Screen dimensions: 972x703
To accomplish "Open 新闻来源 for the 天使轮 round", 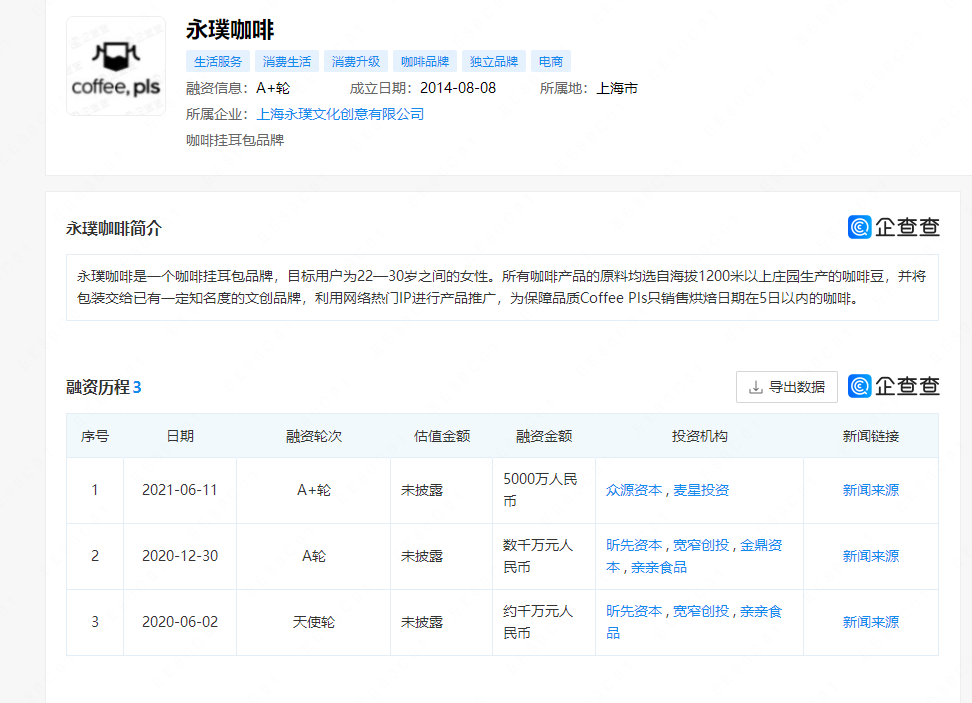I will point(869,621).
